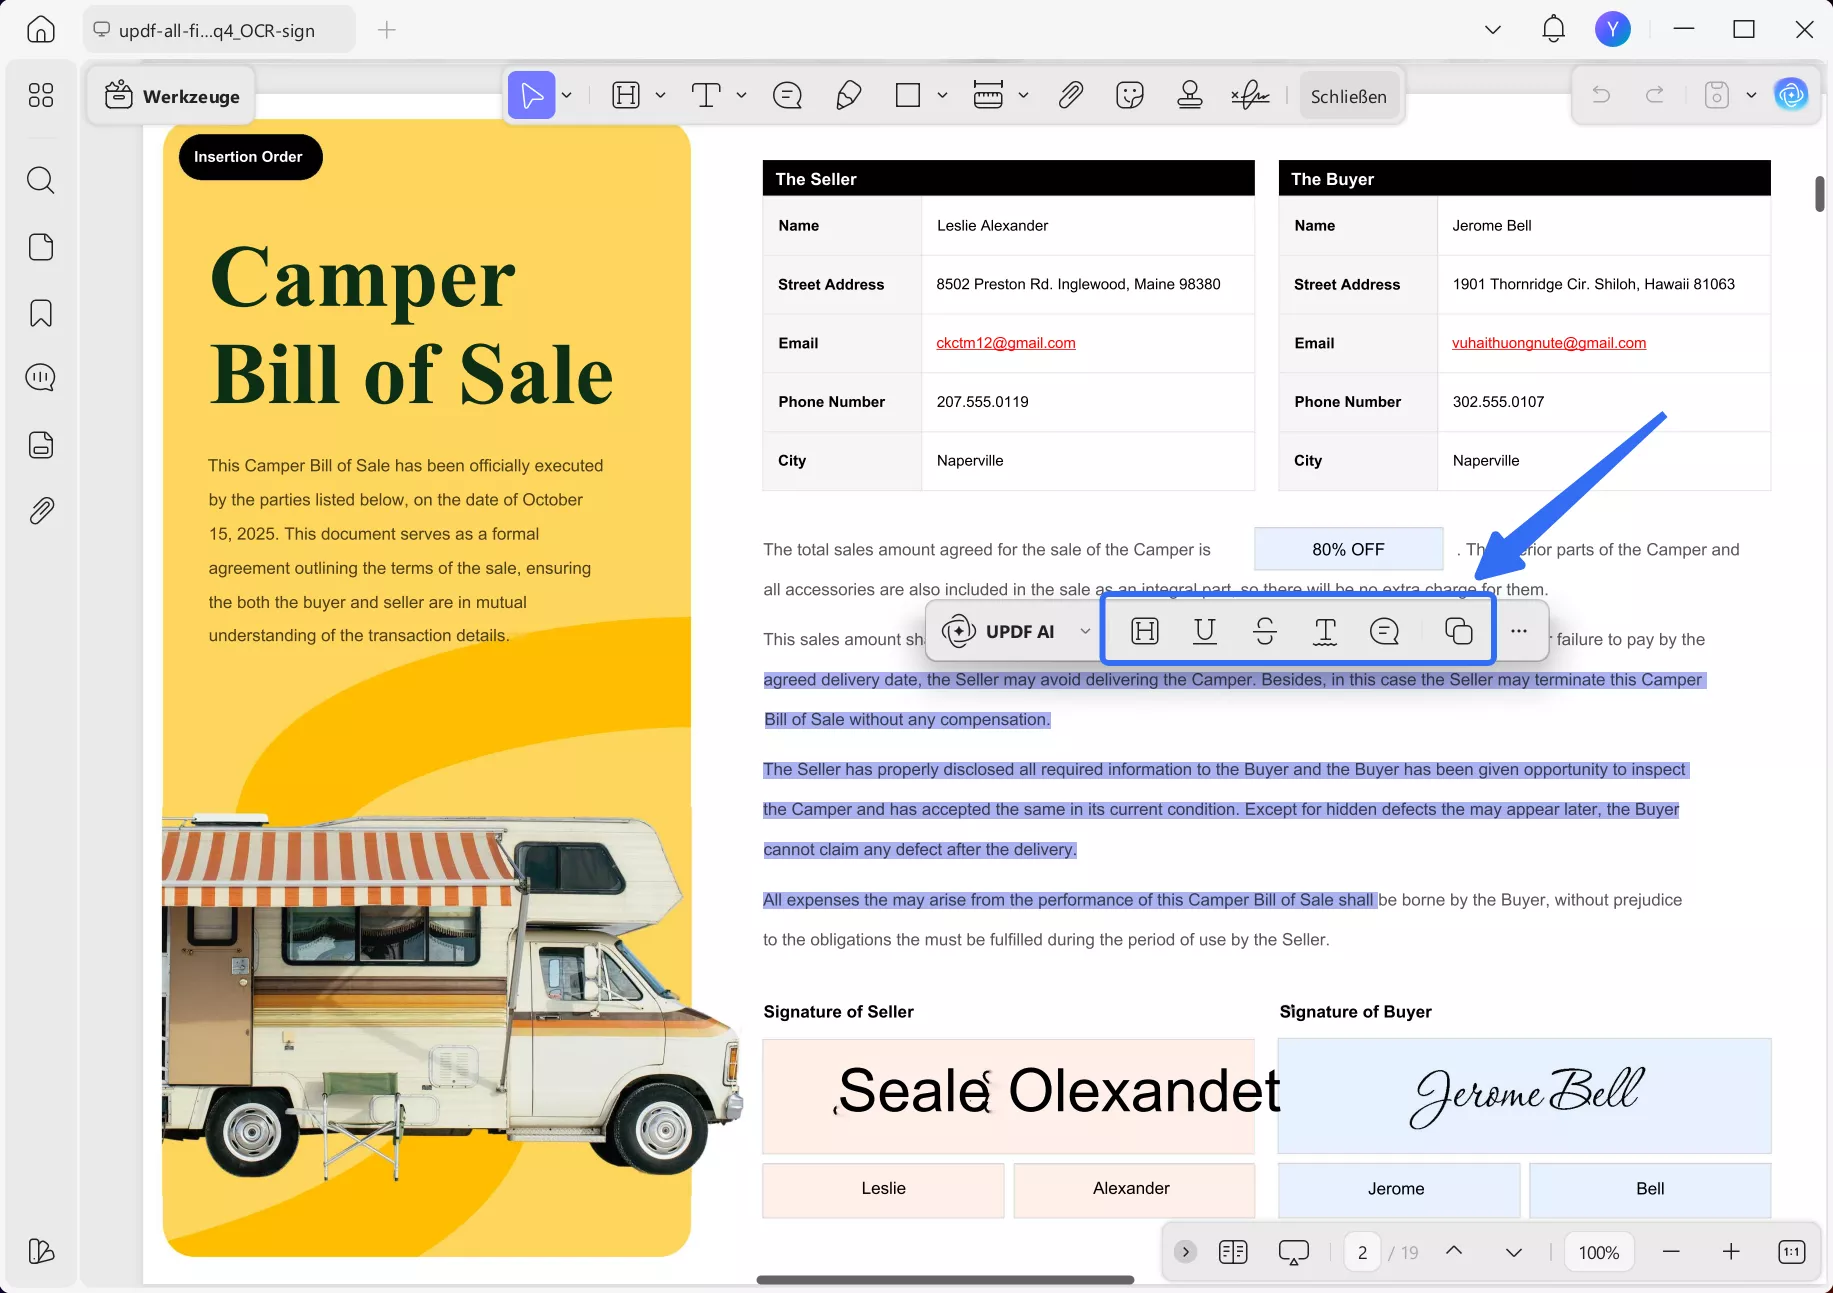Image resolution: width=1833 pixels, height=1293 pixels.
Task: Add a note to selected text from popup
Action: (1385, 631)
